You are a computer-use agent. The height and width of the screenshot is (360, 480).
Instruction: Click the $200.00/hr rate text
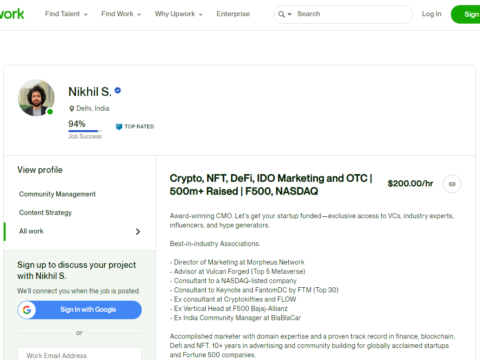pyautogui.click(x=410, y=184)
